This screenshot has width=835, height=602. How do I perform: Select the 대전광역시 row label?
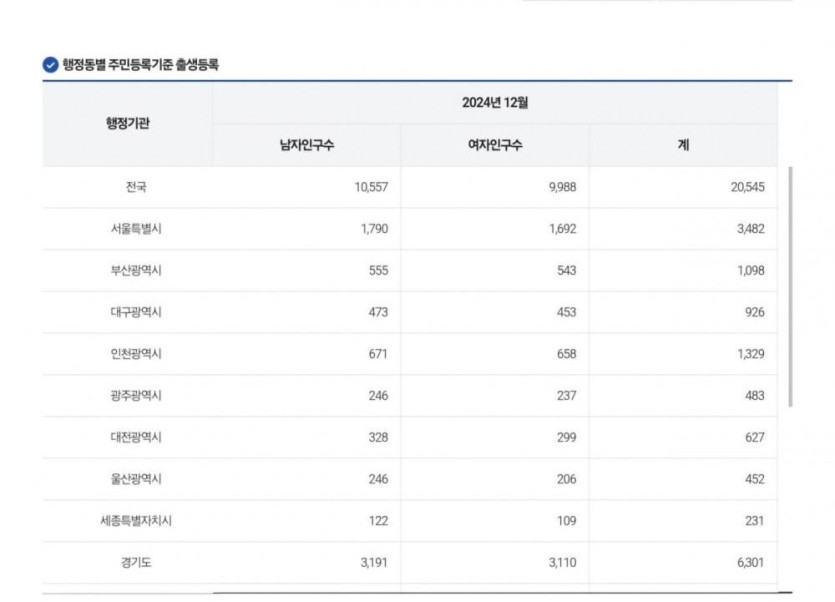click(x=136, y=437)
